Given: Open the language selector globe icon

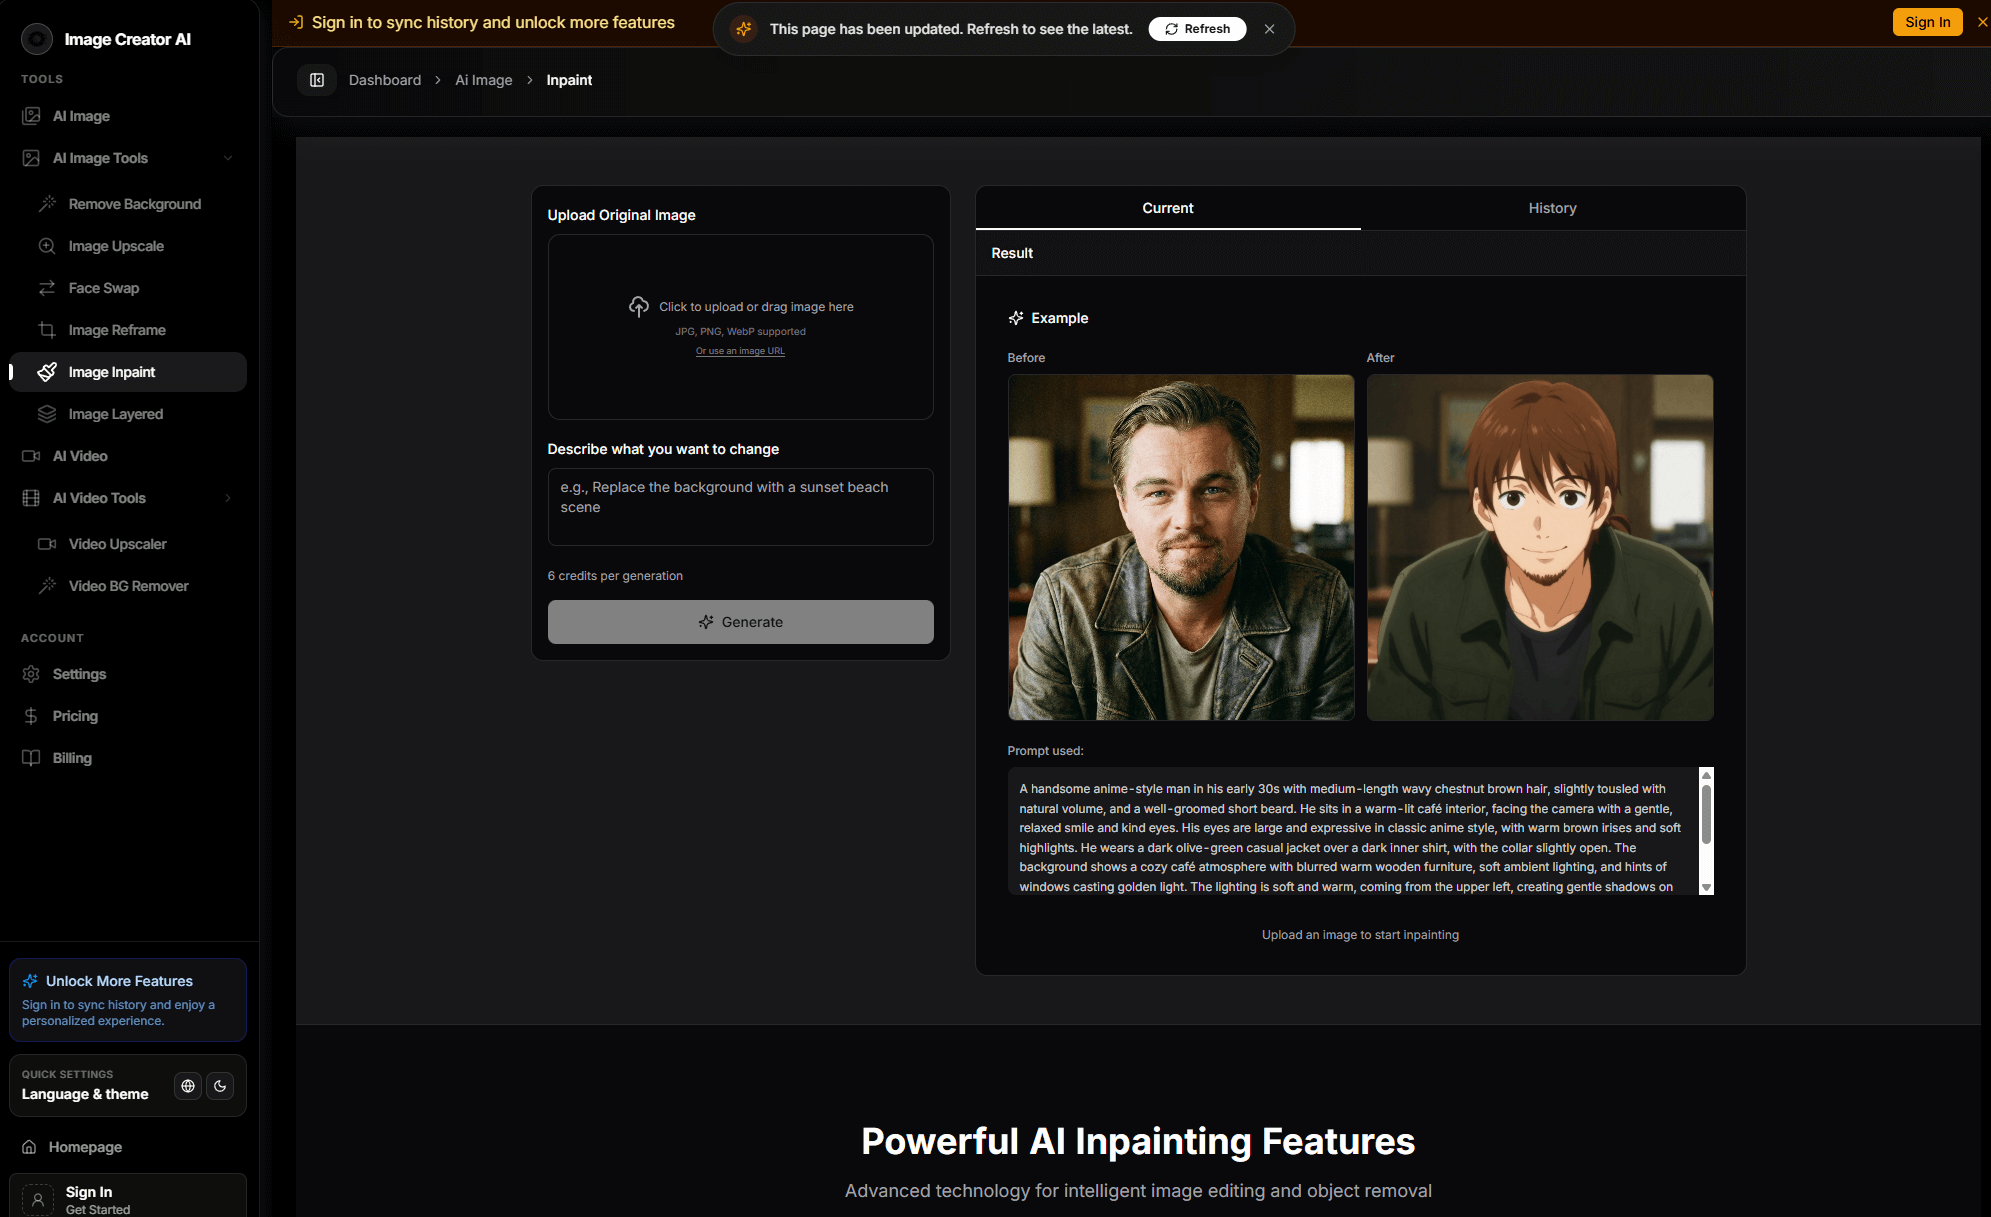Looking at the screenshot, I should (187, 1086).
